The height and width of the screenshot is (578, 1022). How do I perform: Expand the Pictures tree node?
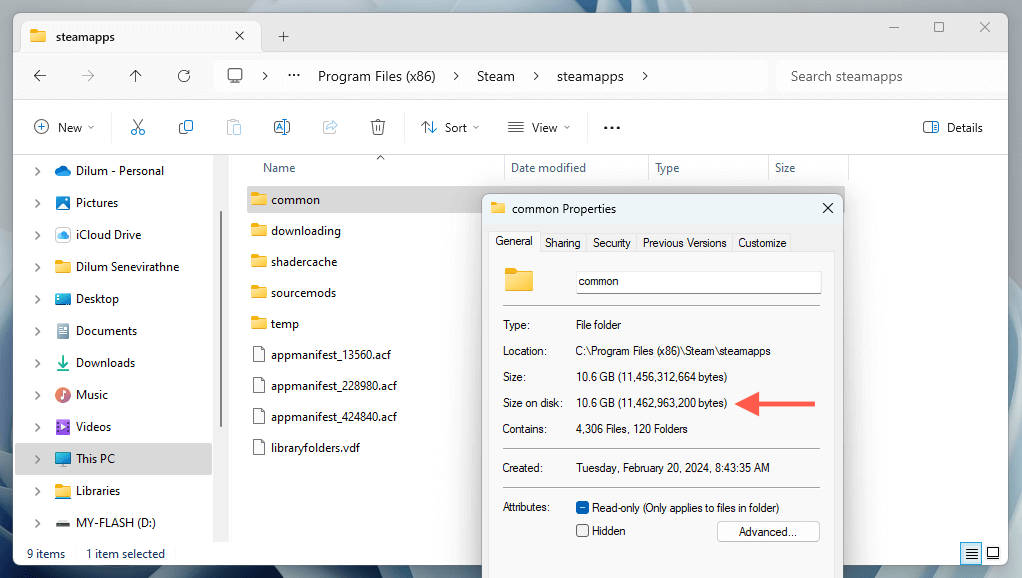pos(37,203)
